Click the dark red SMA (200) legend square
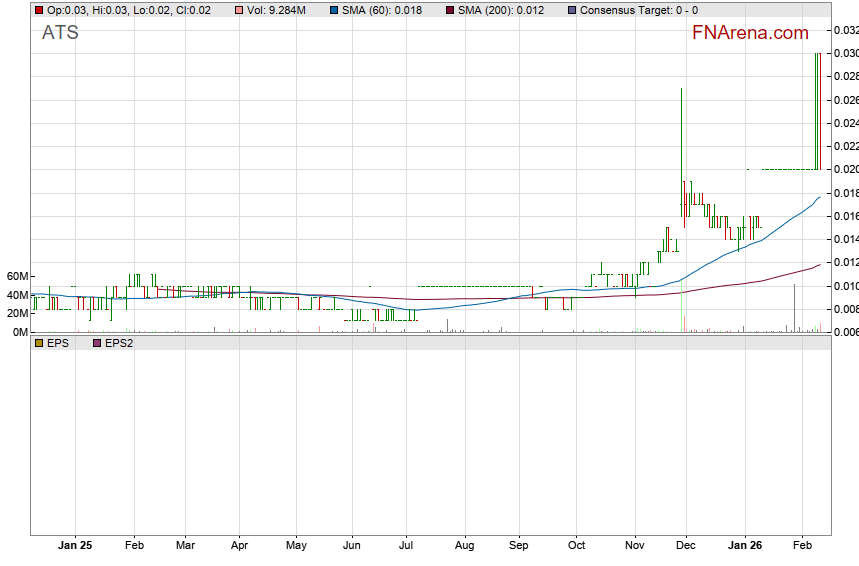 449,10
